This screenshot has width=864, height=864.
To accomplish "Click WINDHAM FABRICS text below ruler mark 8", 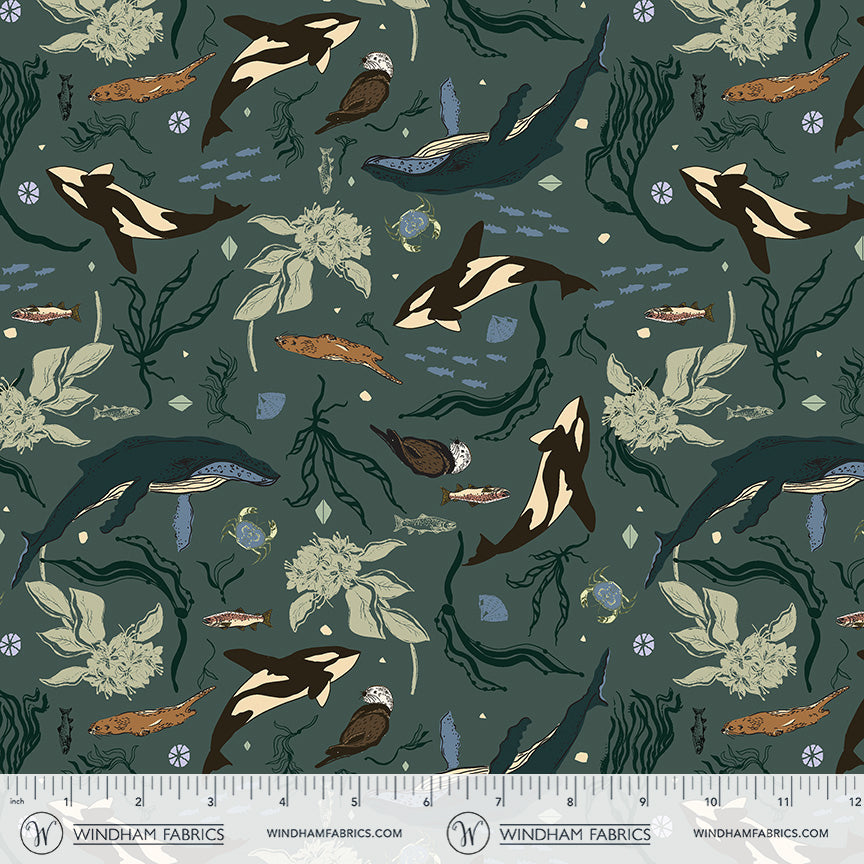I will tap(575, 834).
